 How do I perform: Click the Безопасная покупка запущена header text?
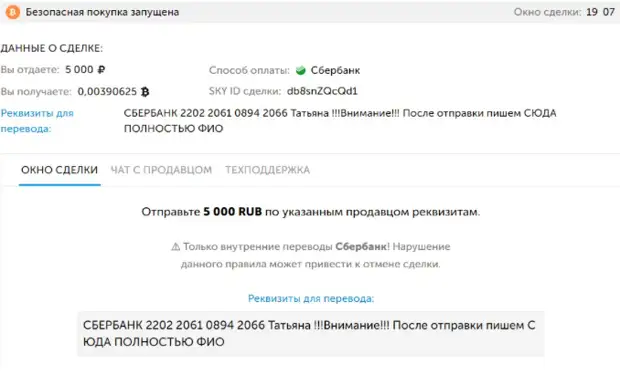(102, 12)
